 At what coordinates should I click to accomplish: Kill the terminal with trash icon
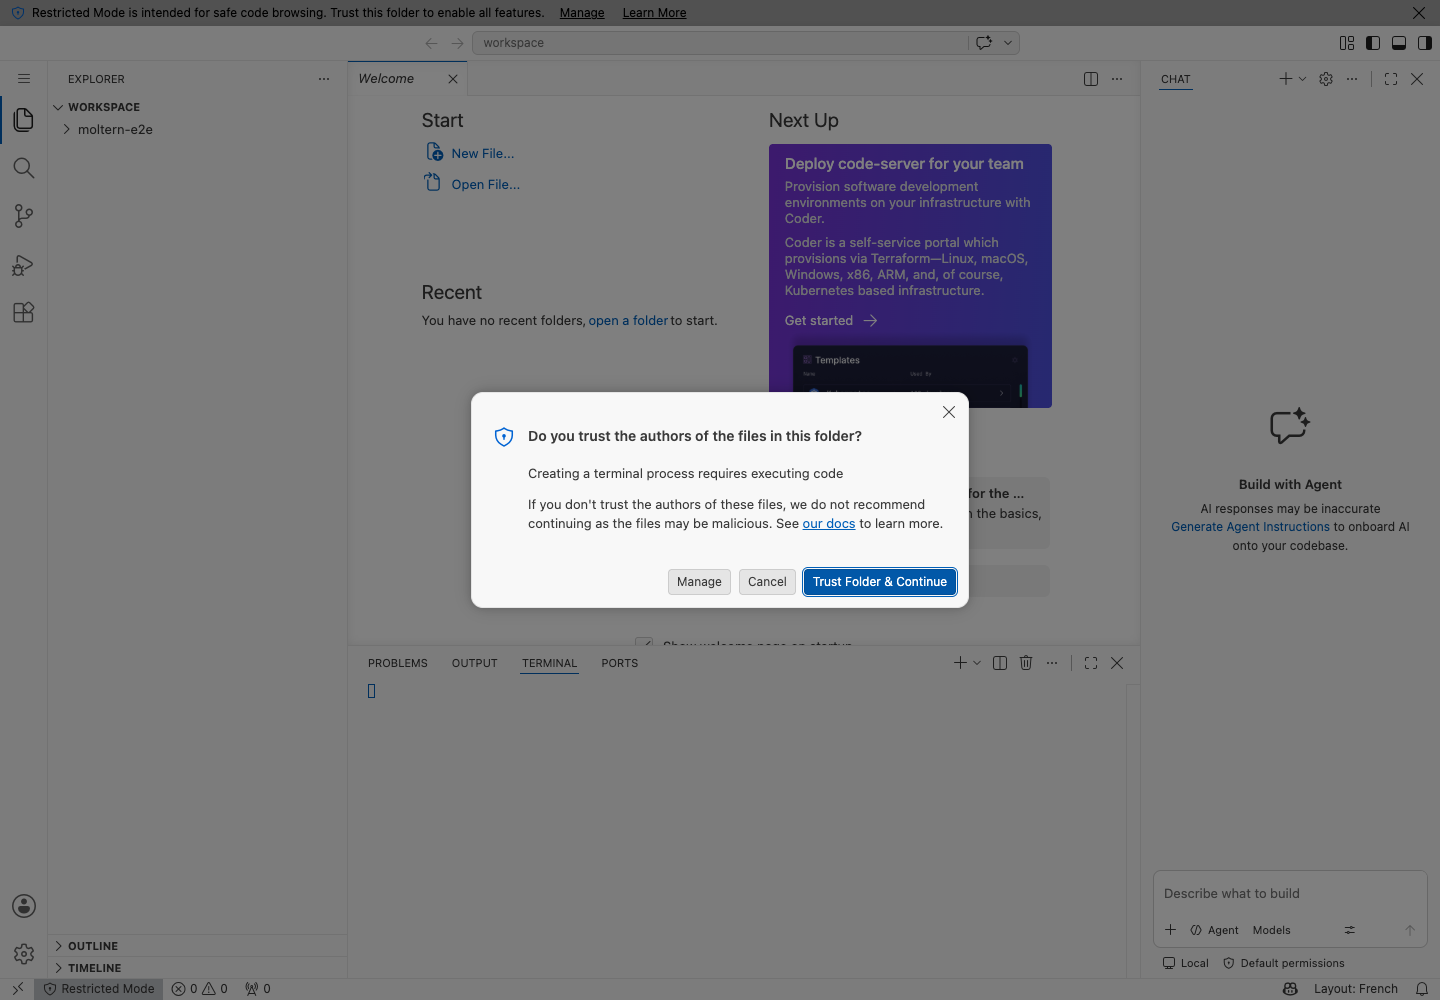[x=1026, y=663]
